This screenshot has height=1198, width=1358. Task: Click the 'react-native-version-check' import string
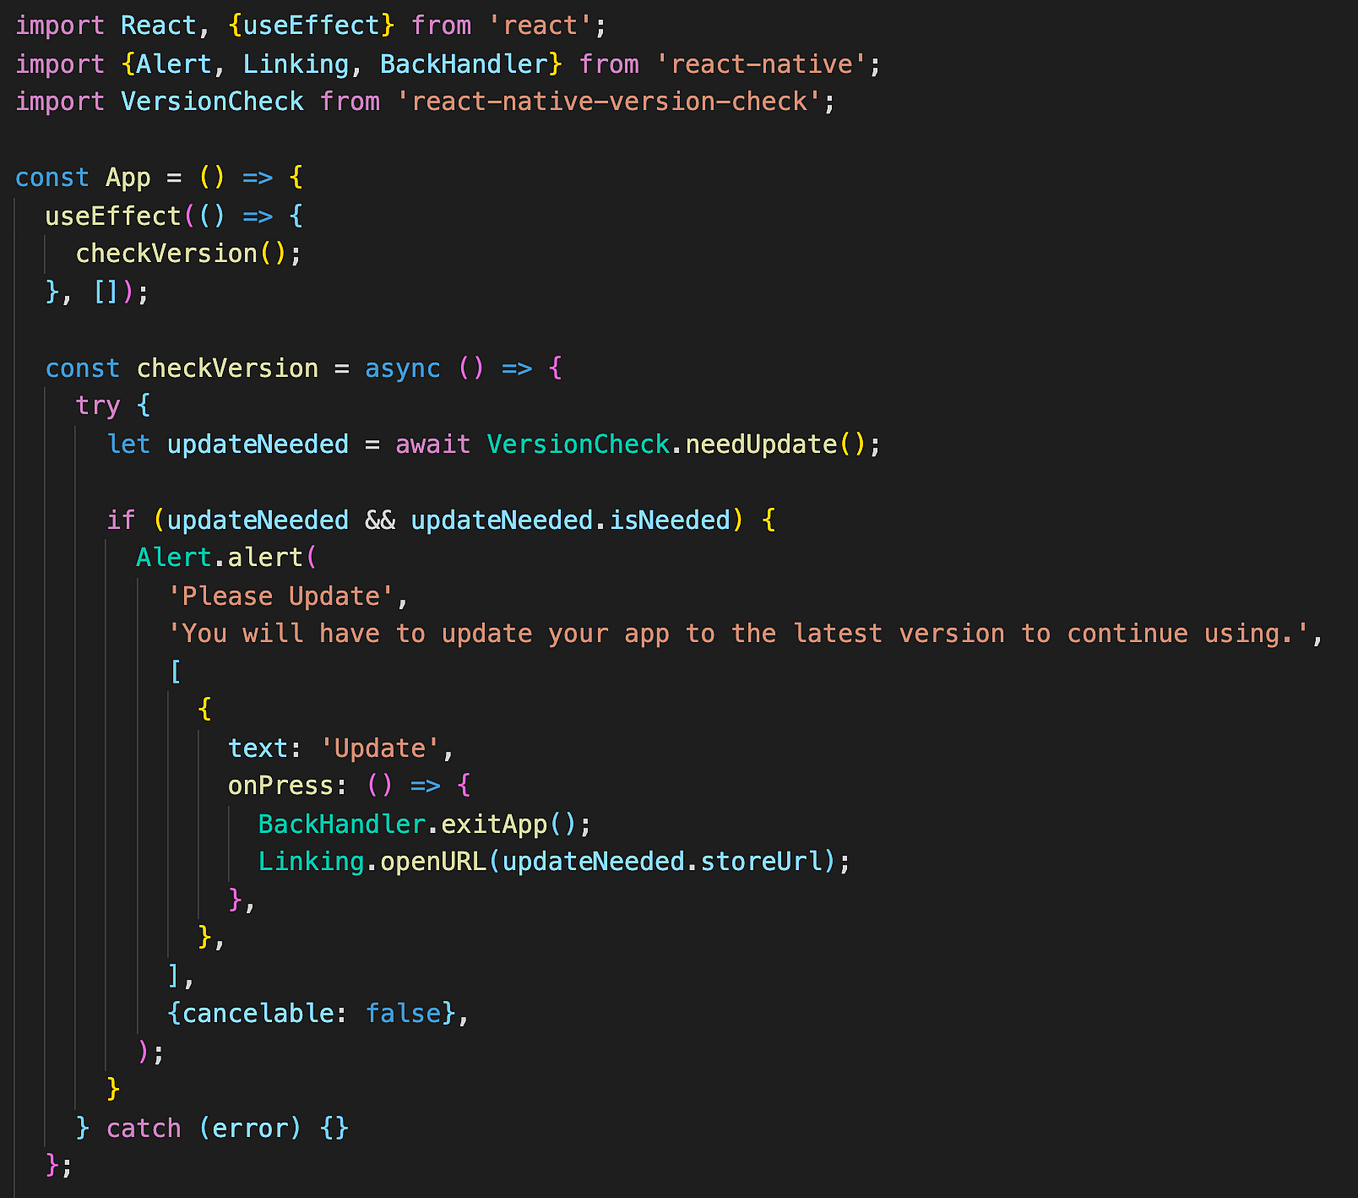tap(616, 102)
